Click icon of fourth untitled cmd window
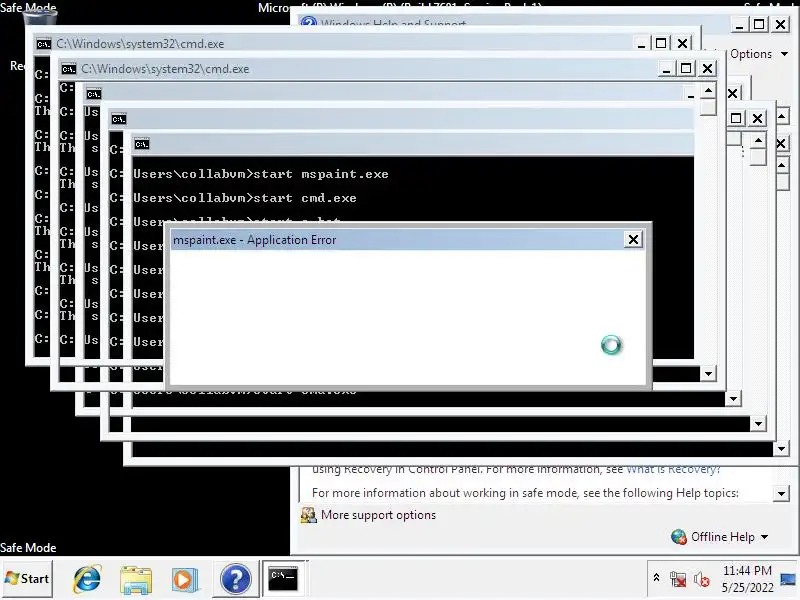 tap(119, 119)
